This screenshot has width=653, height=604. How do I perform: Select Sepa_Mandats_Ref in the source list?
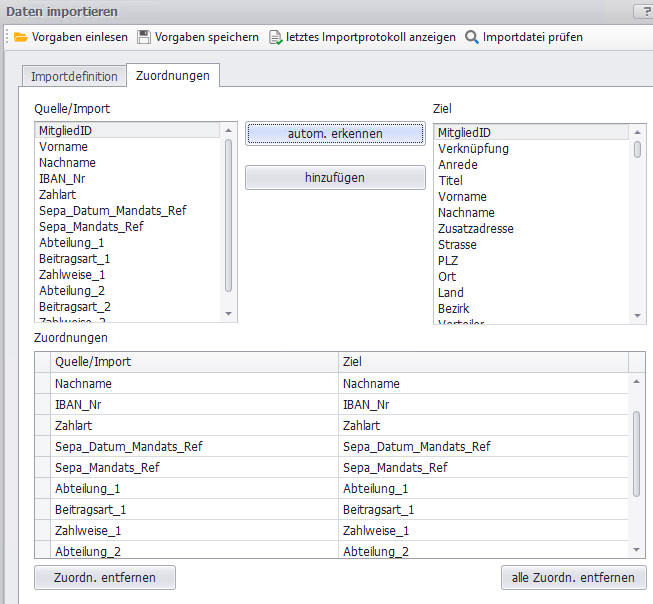pos(91,227)
